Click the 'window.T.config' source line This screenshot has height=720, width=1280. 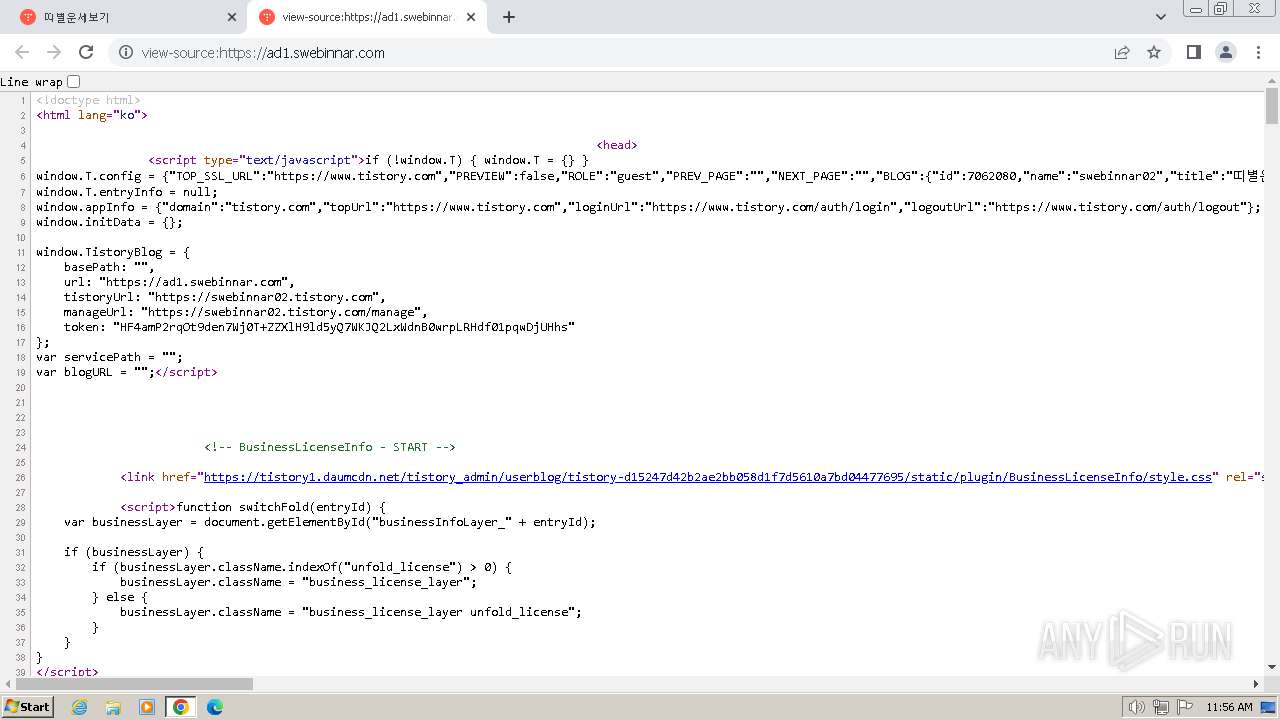(650, 177)
